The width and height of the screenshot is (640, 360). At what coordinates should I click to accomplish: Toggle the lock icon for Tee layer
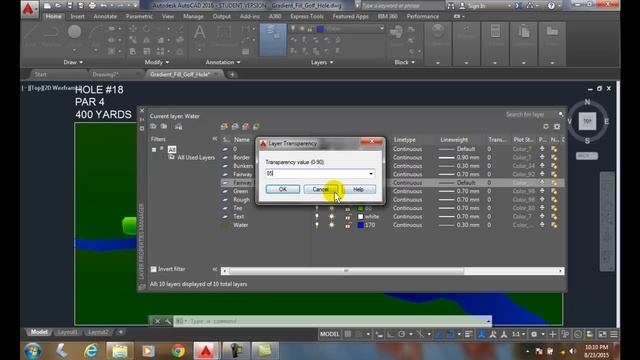click(348, 208)
